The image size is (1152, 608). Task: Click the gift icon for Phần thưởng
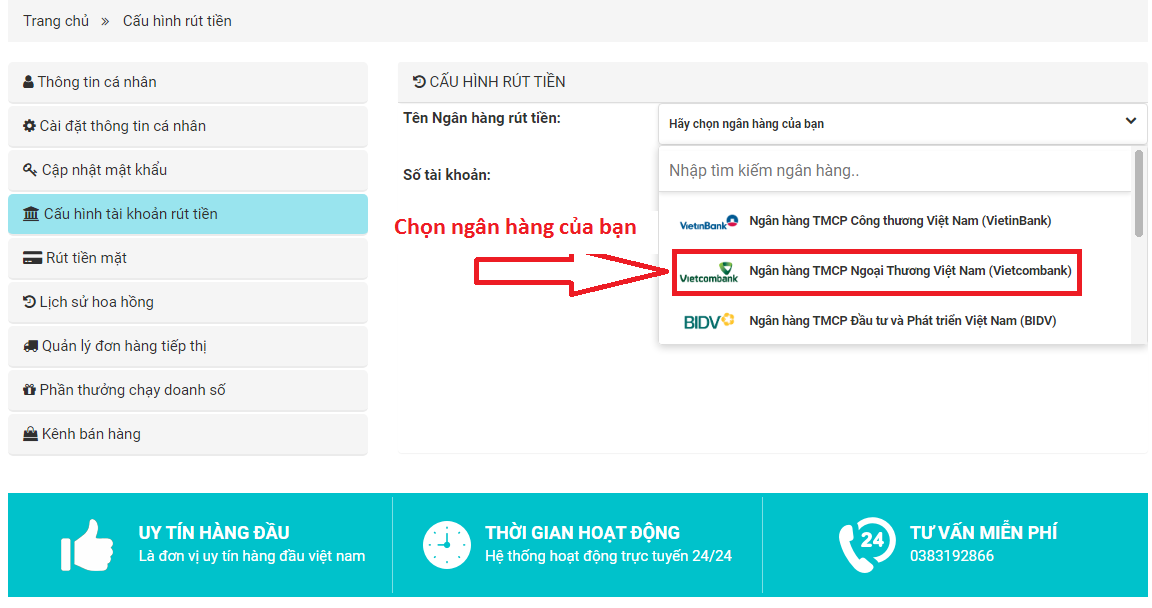tap(29, 390)
